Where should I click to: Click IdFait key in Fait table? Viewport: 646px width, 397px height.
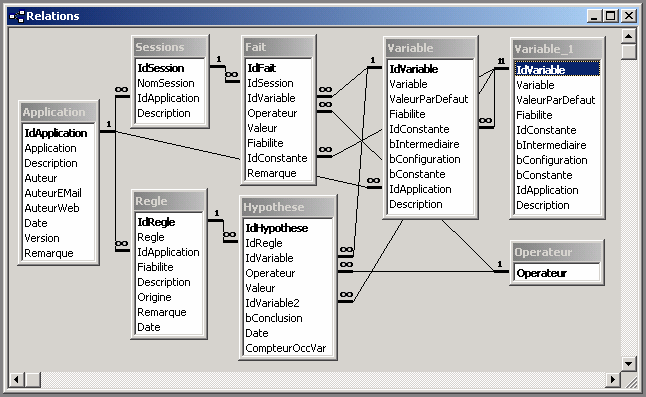point(262,68)
